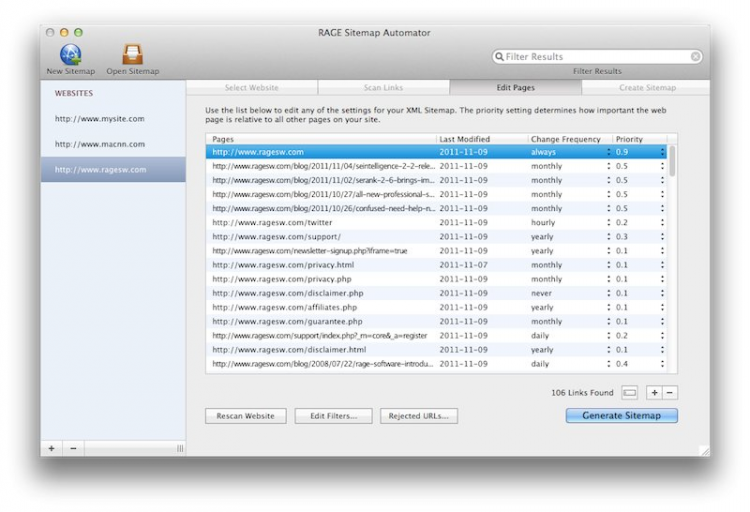750x512 pixels.
Task: Add a page with the plus button near Links Found
Action: click(x=654, y=393)
